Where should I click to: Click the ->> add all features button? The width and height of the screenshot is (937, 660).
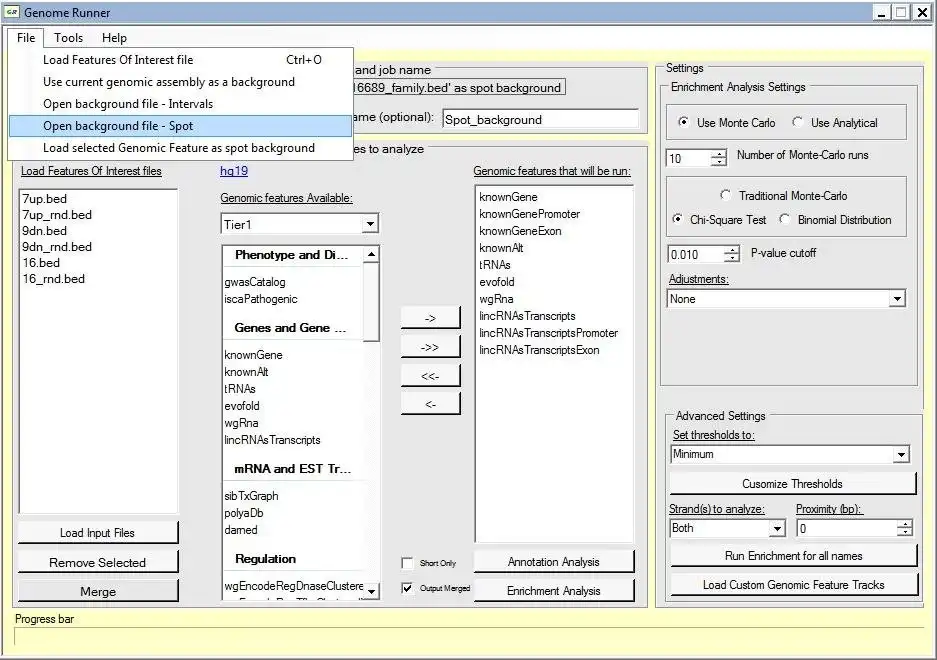click(x=430, y=347)
